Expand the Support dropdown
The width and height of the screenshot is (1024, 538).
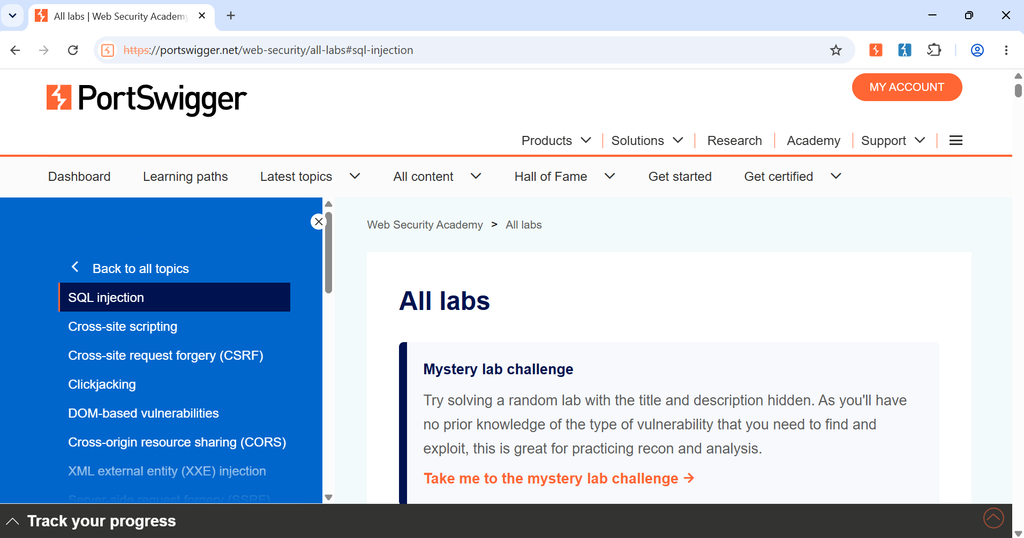pos(920,140)
